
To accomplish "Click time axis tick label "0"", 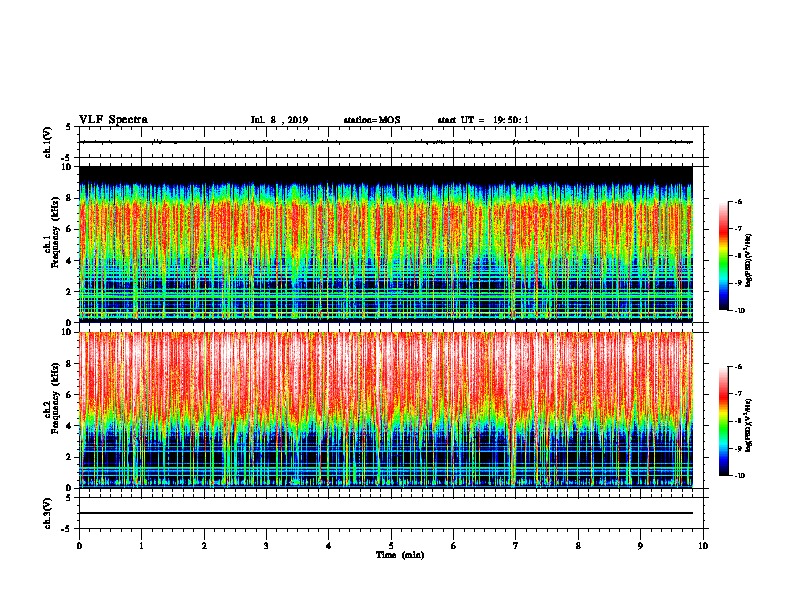I will 79,546.
